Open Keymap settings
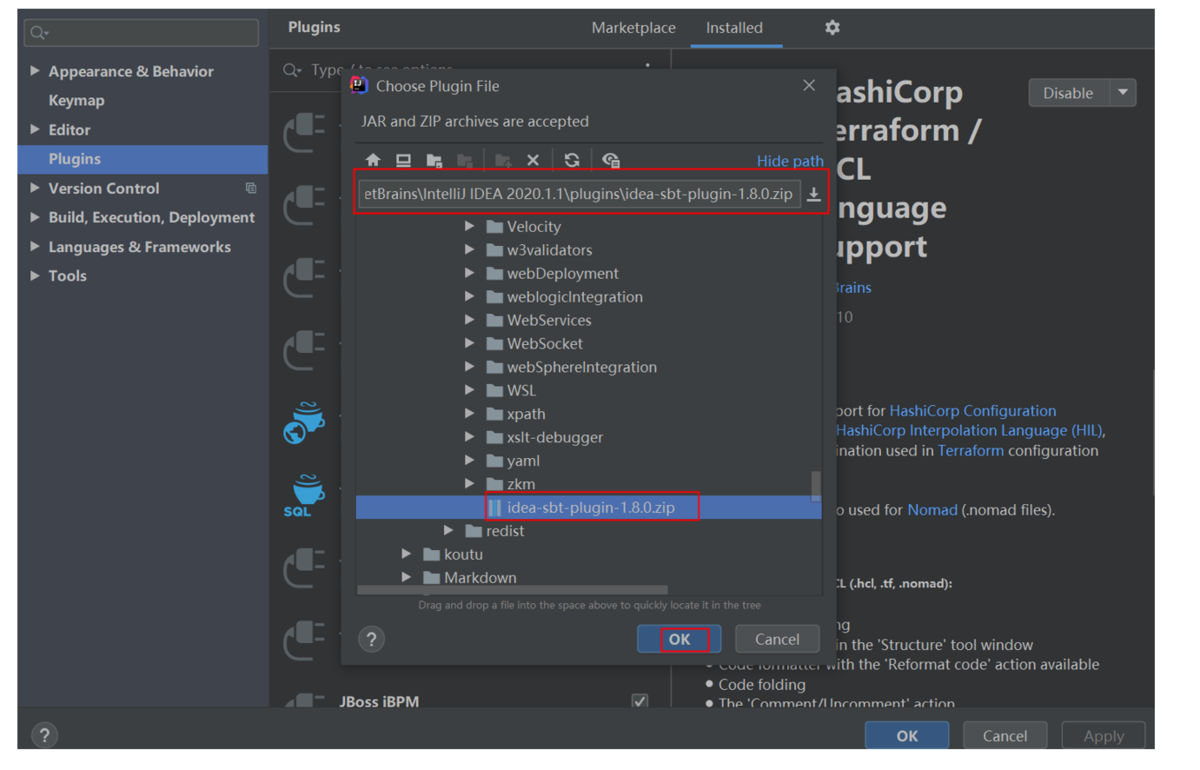The height and width of the screenshot is (770, 1200). coord(76,100)
